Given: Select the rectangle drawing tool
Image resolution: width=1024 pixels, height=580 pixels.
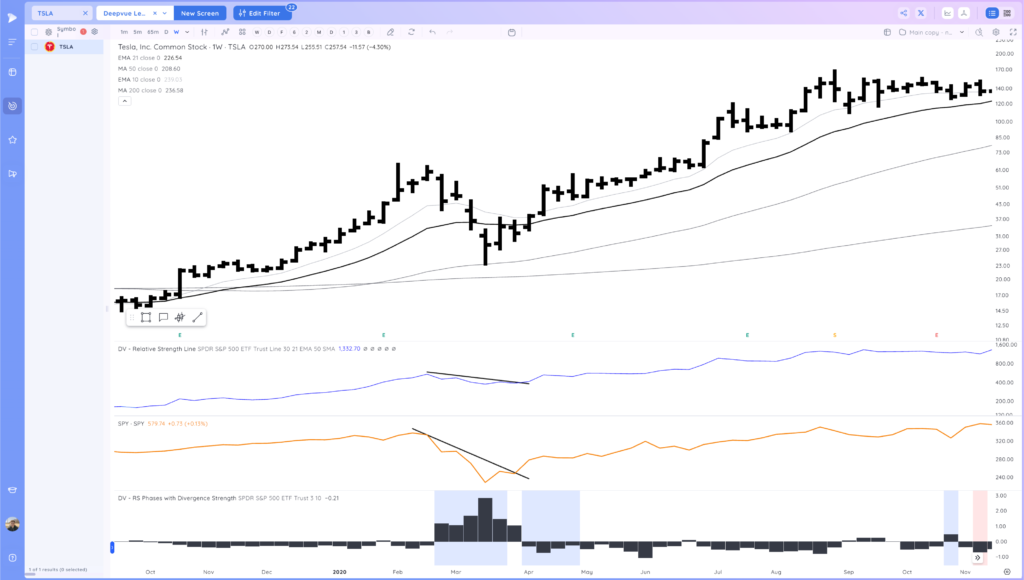Looking at the screenshot, I should coord(146,317).
